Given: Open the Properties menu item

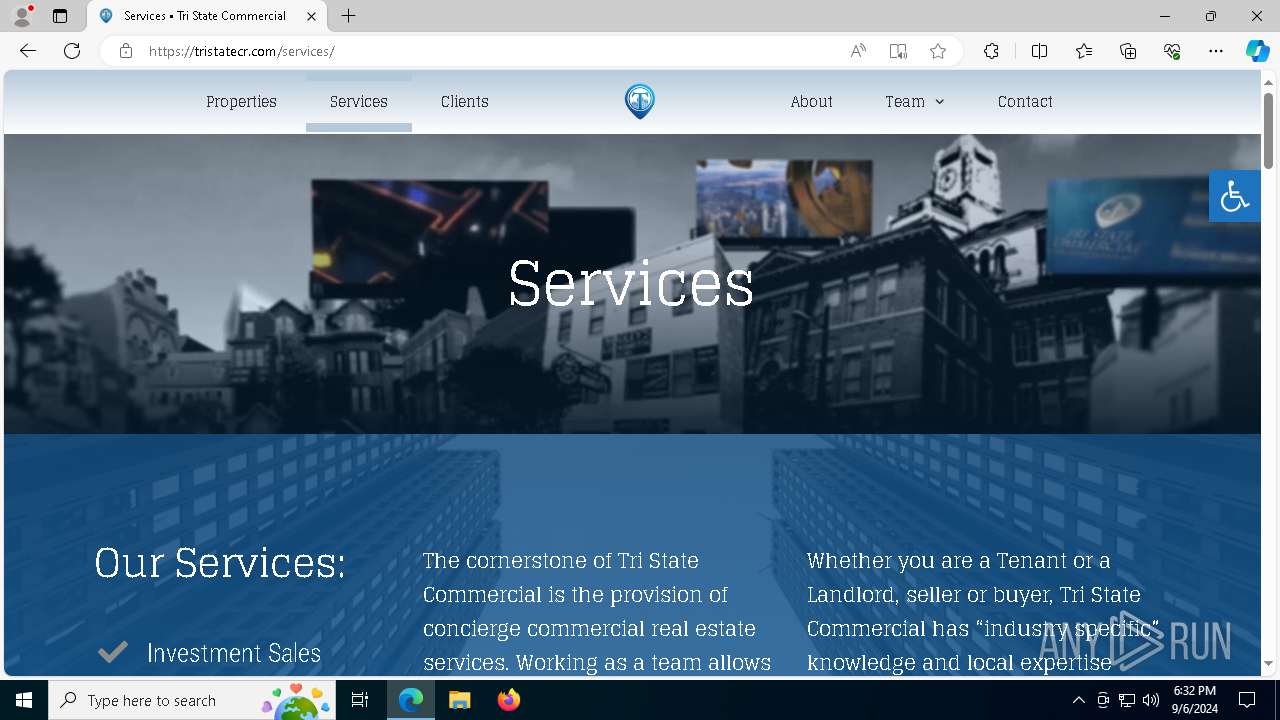Looking at the screenshot, I should 241,102.
